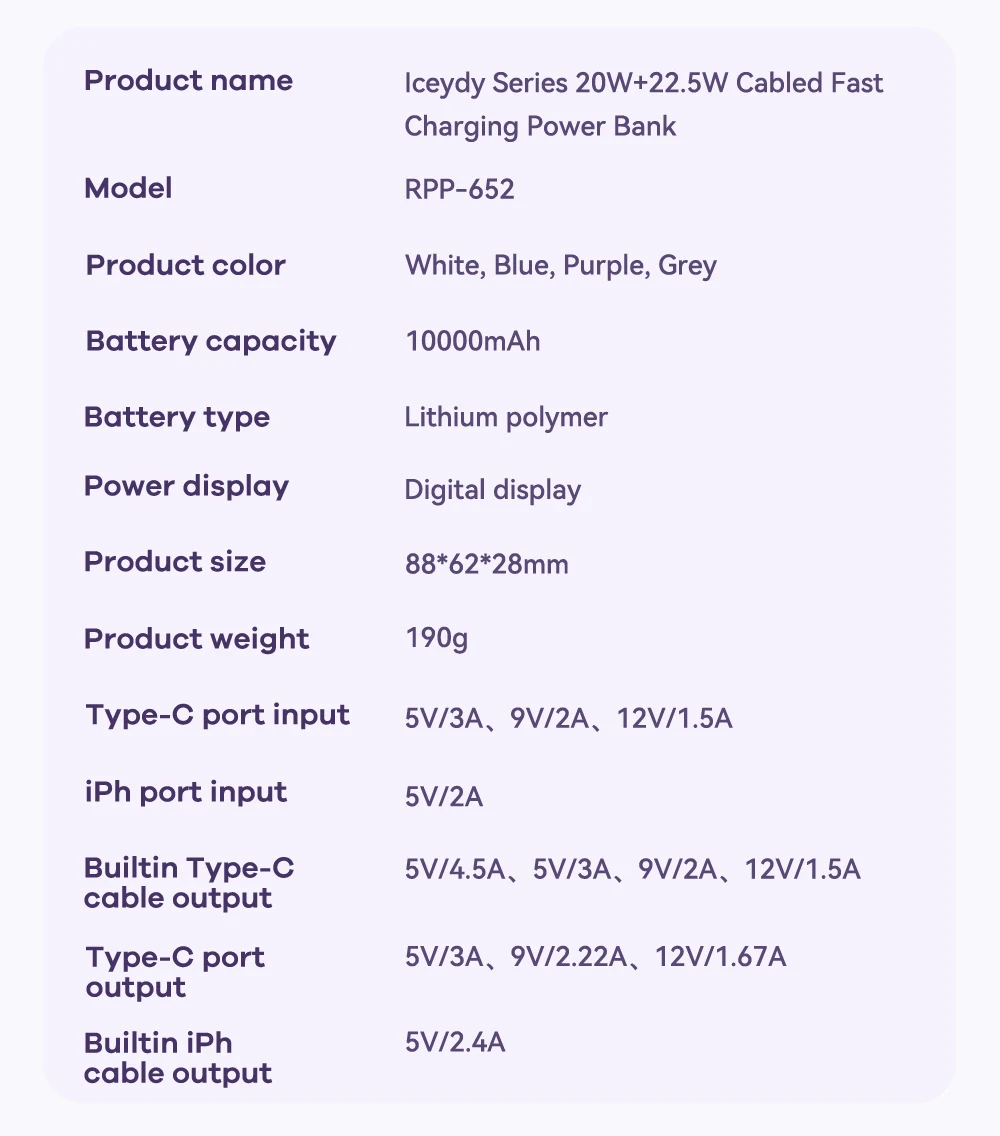Select the White, Blue, Purple, Grey value
Image resolution: width=1000 pixels, height=1136 pixels.
pos(560,265)
